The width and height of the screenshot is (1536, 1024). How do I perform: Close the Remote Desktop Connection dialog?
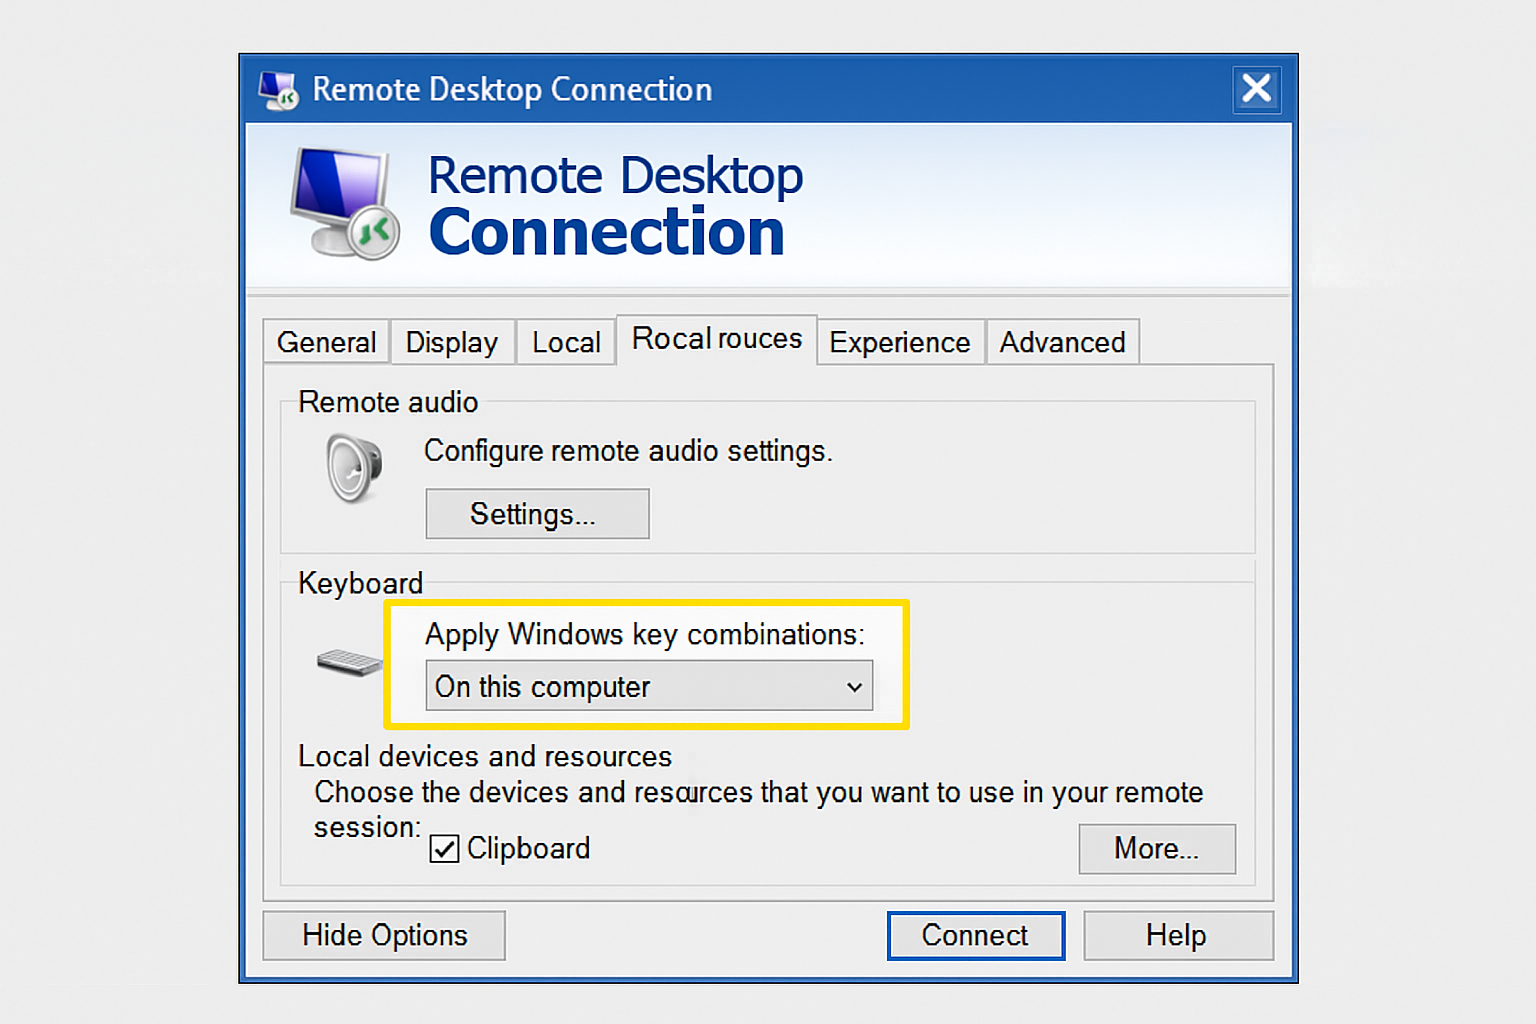[1256, 89]
